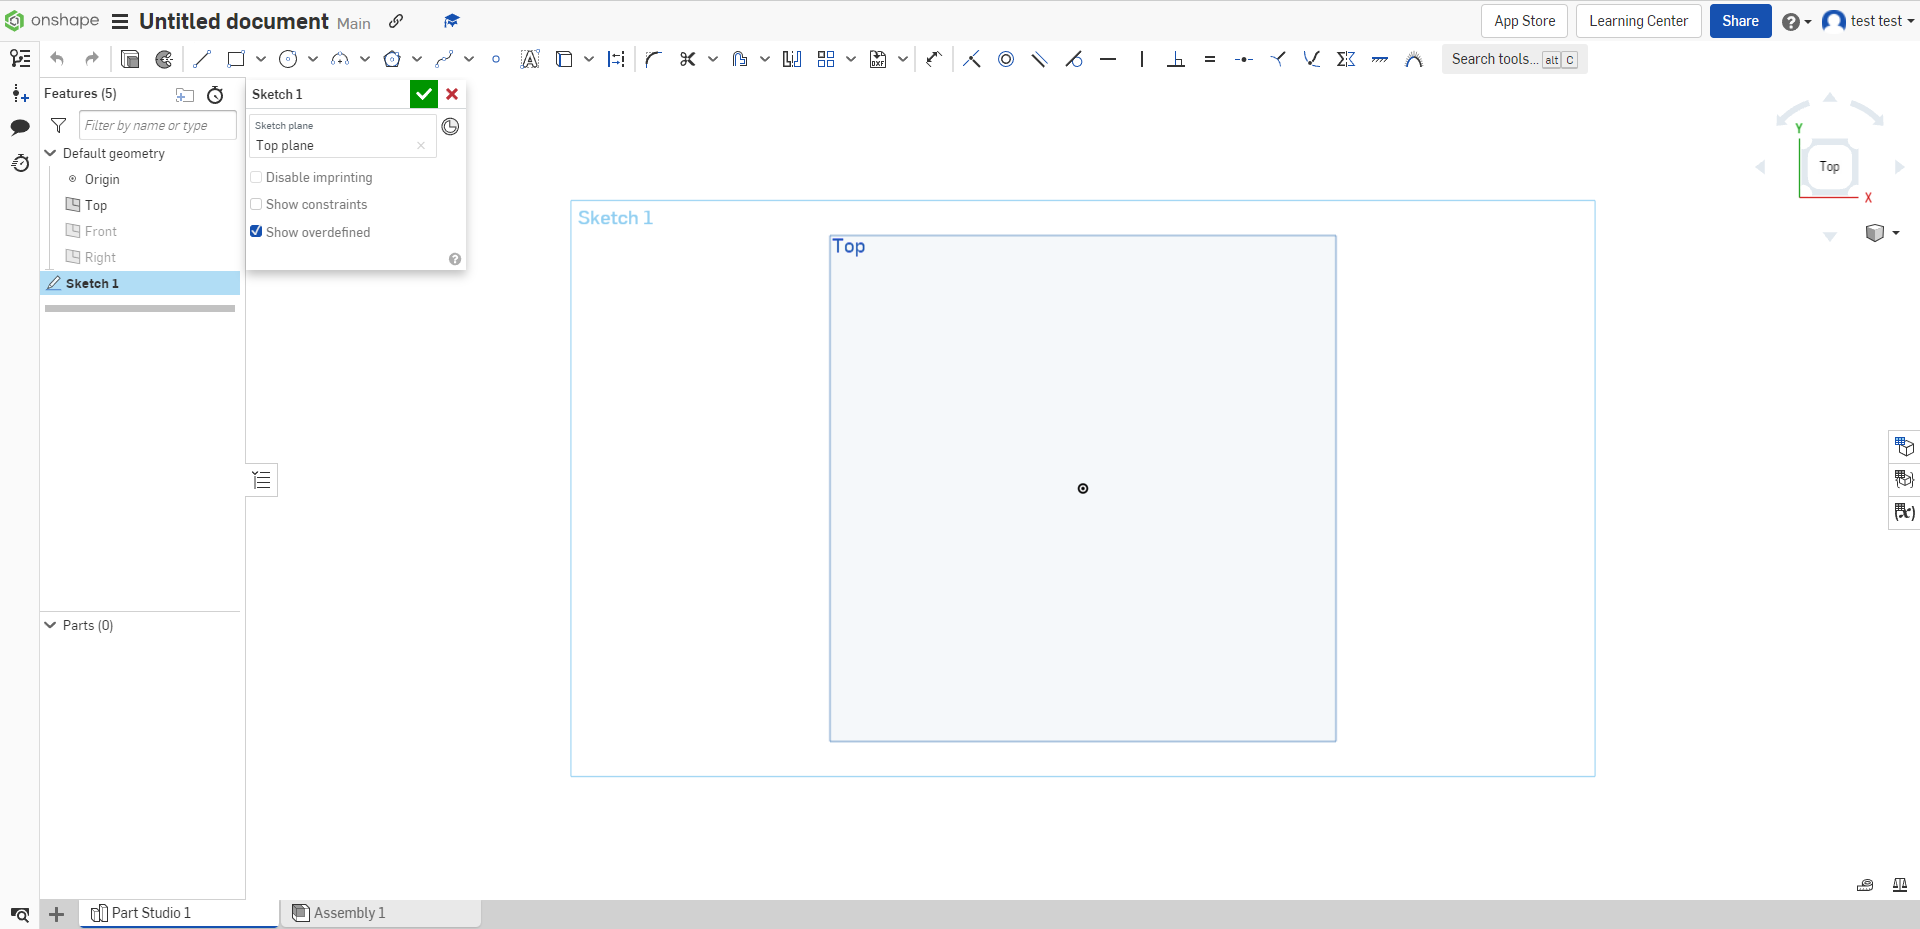Image resolution: width=1920 pixels, height=929 pixels.
Task: Disable Show overdefined option
Action: pyautogui.click(x=256, y=231)
